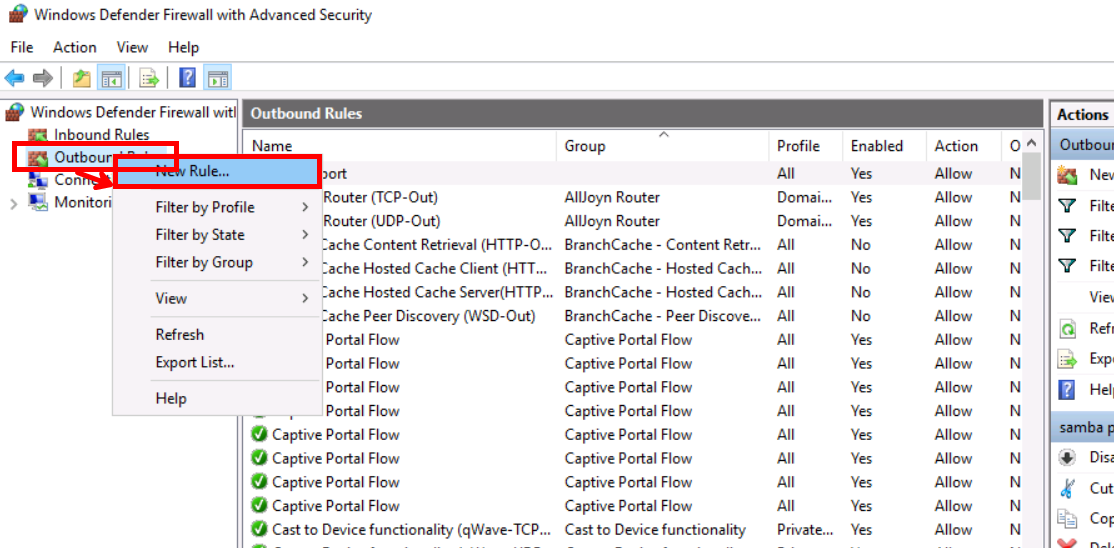Image resolution: width=1114 pixels, height=548 pixels.
Task: Click the Actions pane header
Action: (1082, 114)
